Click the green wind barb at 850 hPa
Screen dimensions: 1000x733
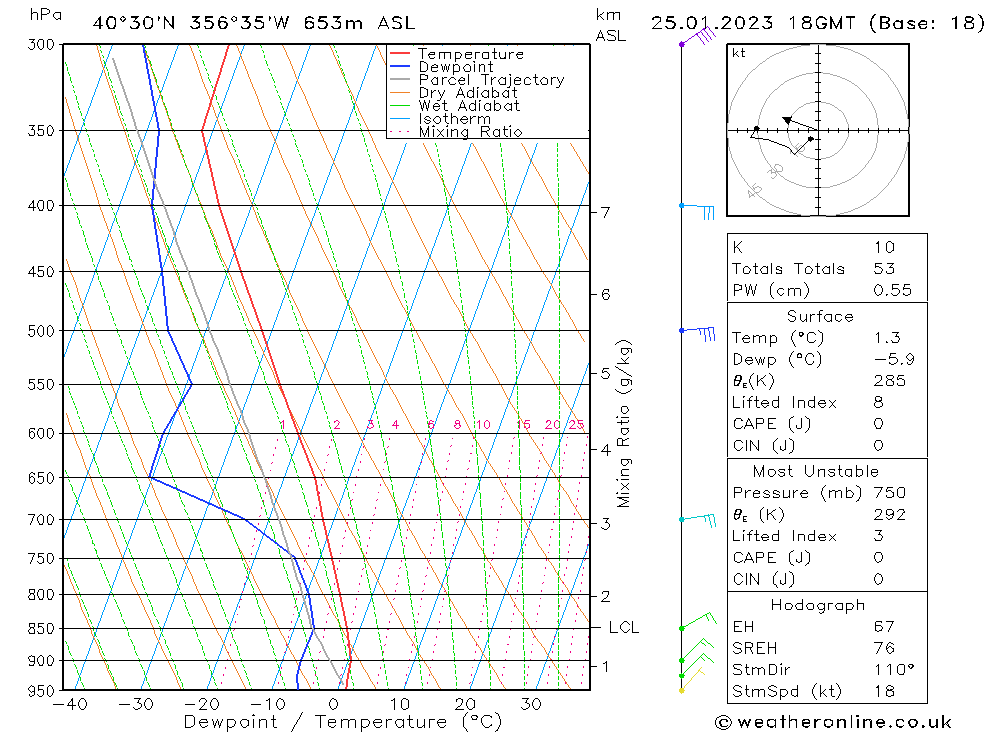click(x=698, y=620)
